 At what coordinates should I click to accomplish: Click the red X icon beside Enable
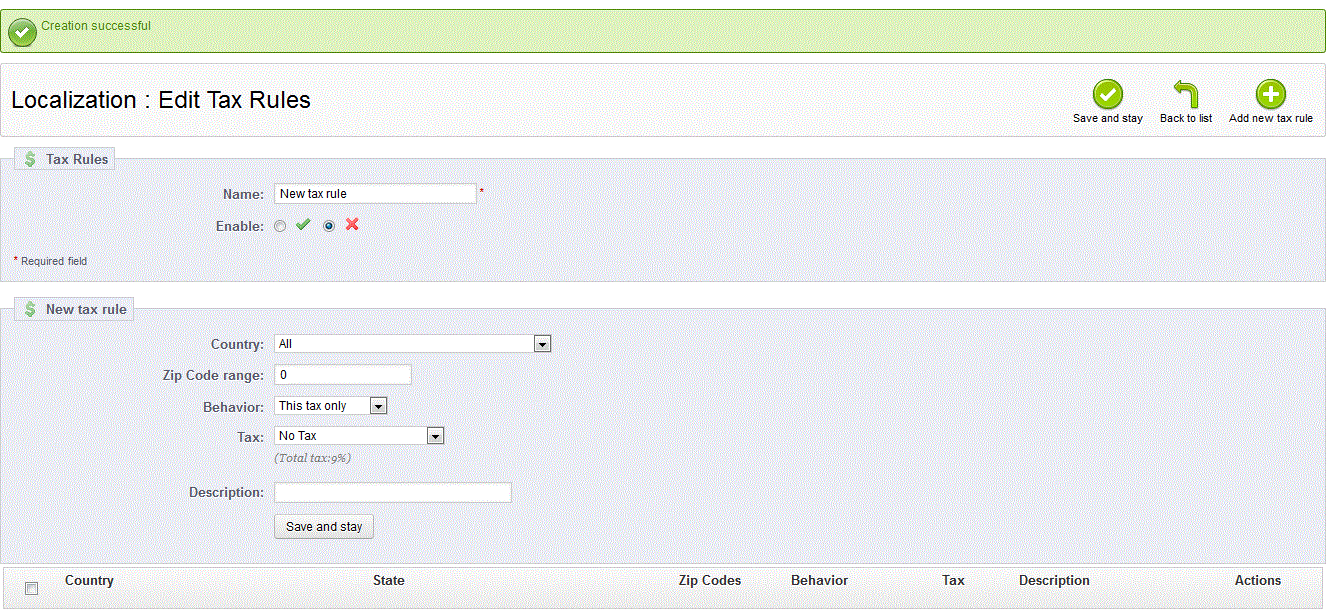pos(352,225)
